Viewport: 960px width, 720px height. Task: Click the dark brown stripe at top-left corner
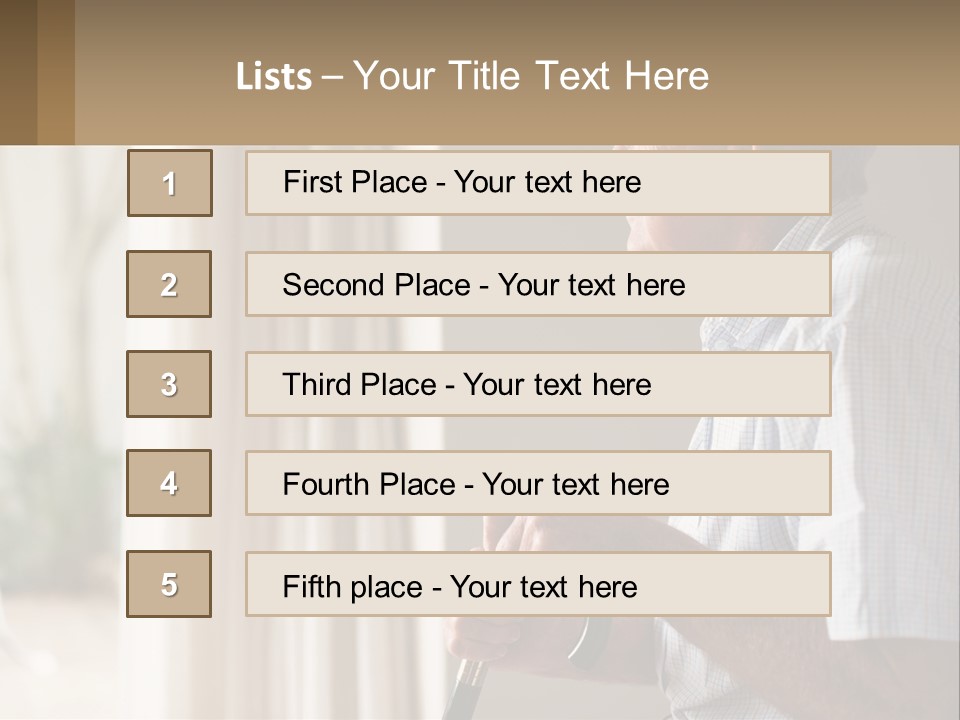point(18,70)
